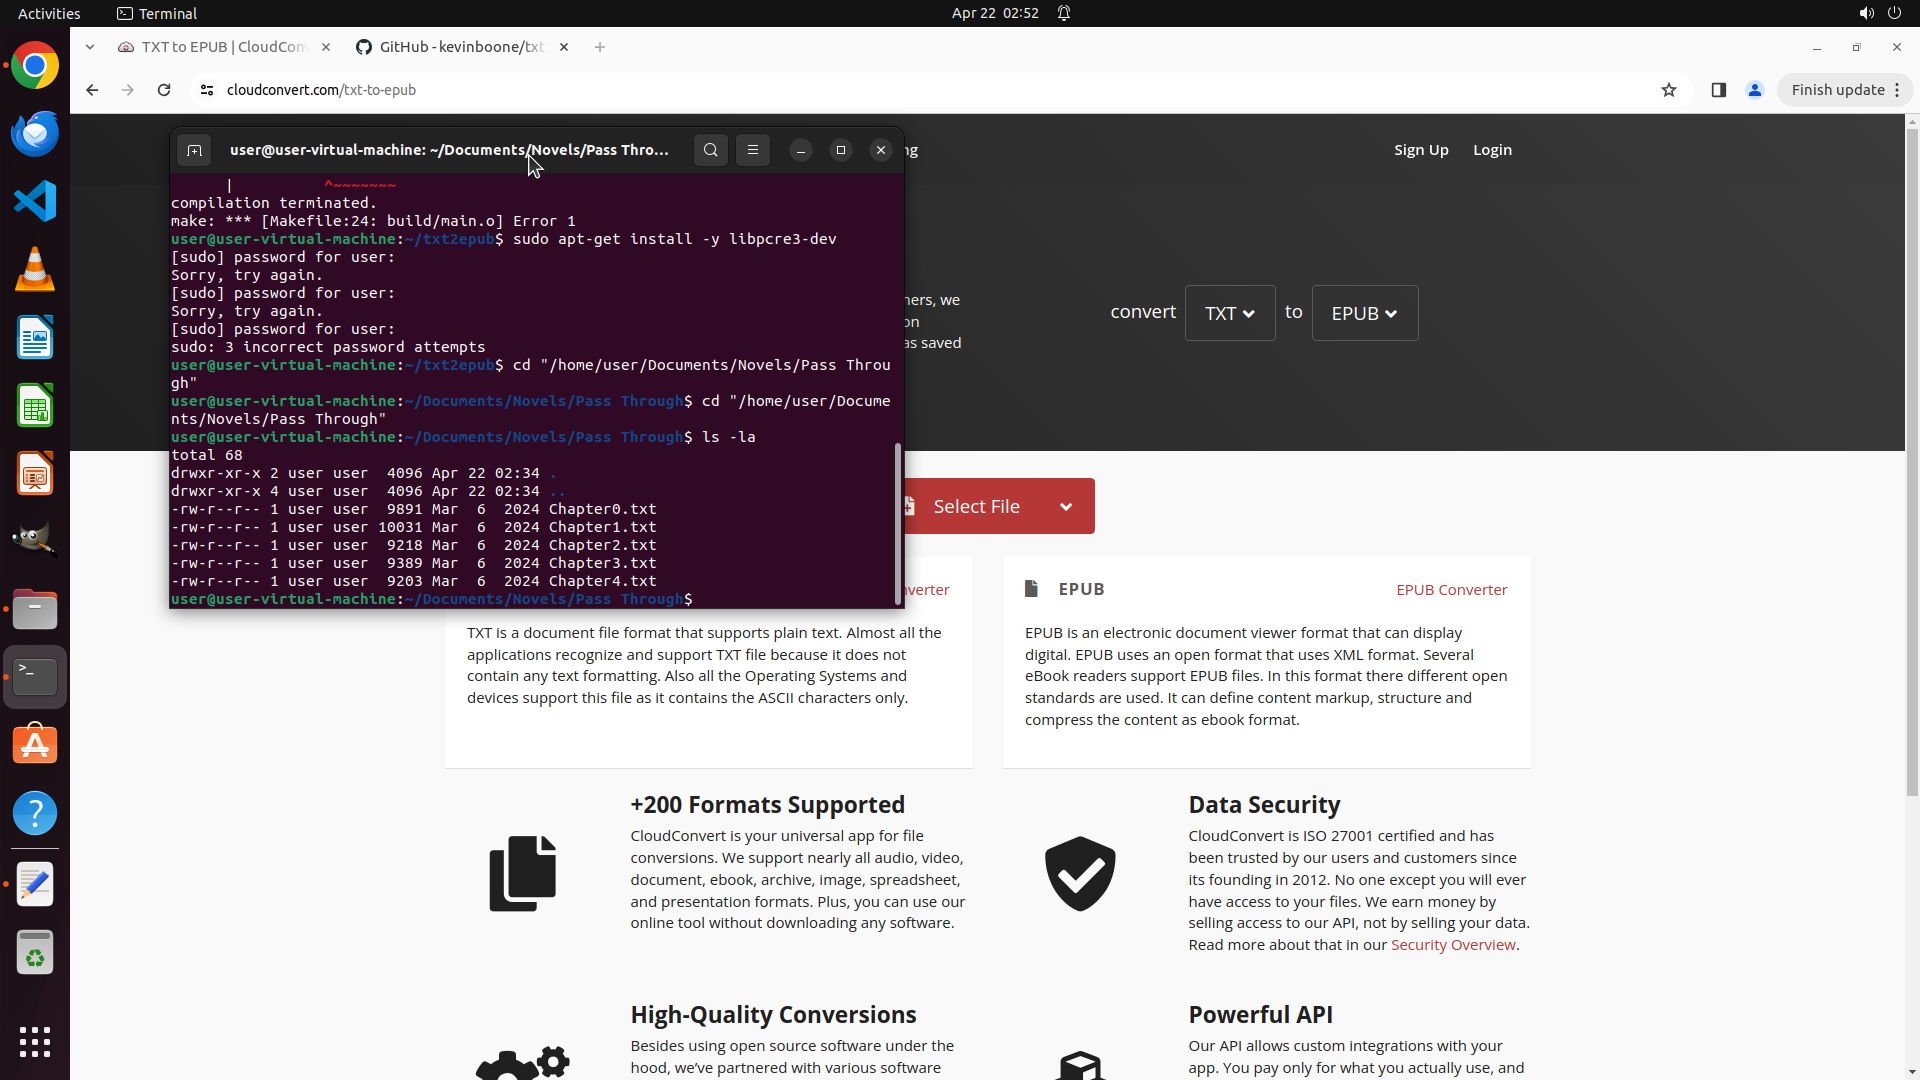Click the terminal window scrollbar

point(897,520)
